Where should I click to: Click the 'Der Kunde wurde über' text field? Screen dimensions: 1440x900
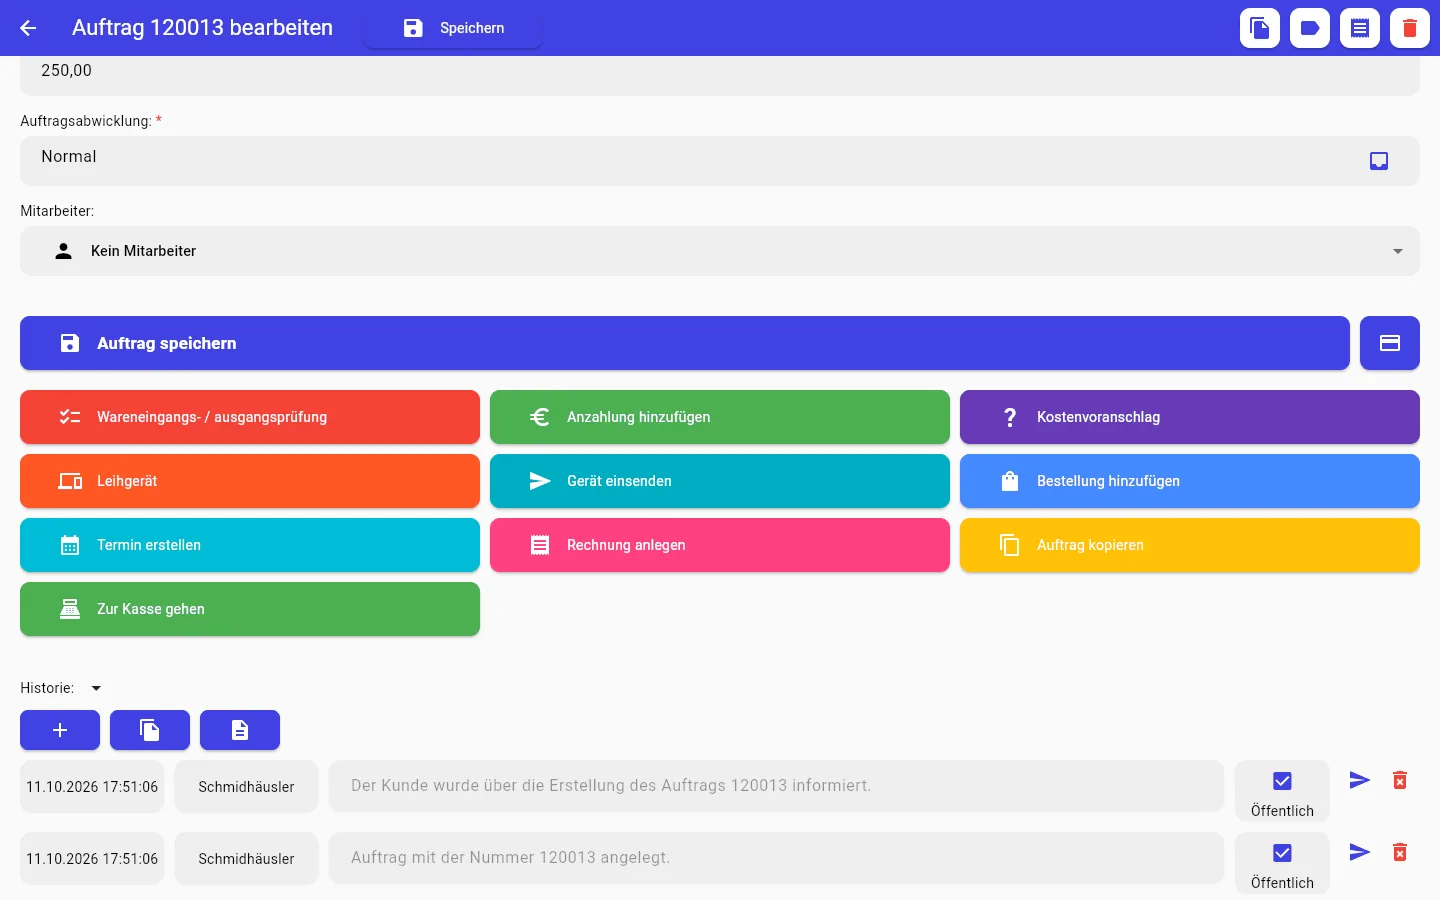coord(776,786)
